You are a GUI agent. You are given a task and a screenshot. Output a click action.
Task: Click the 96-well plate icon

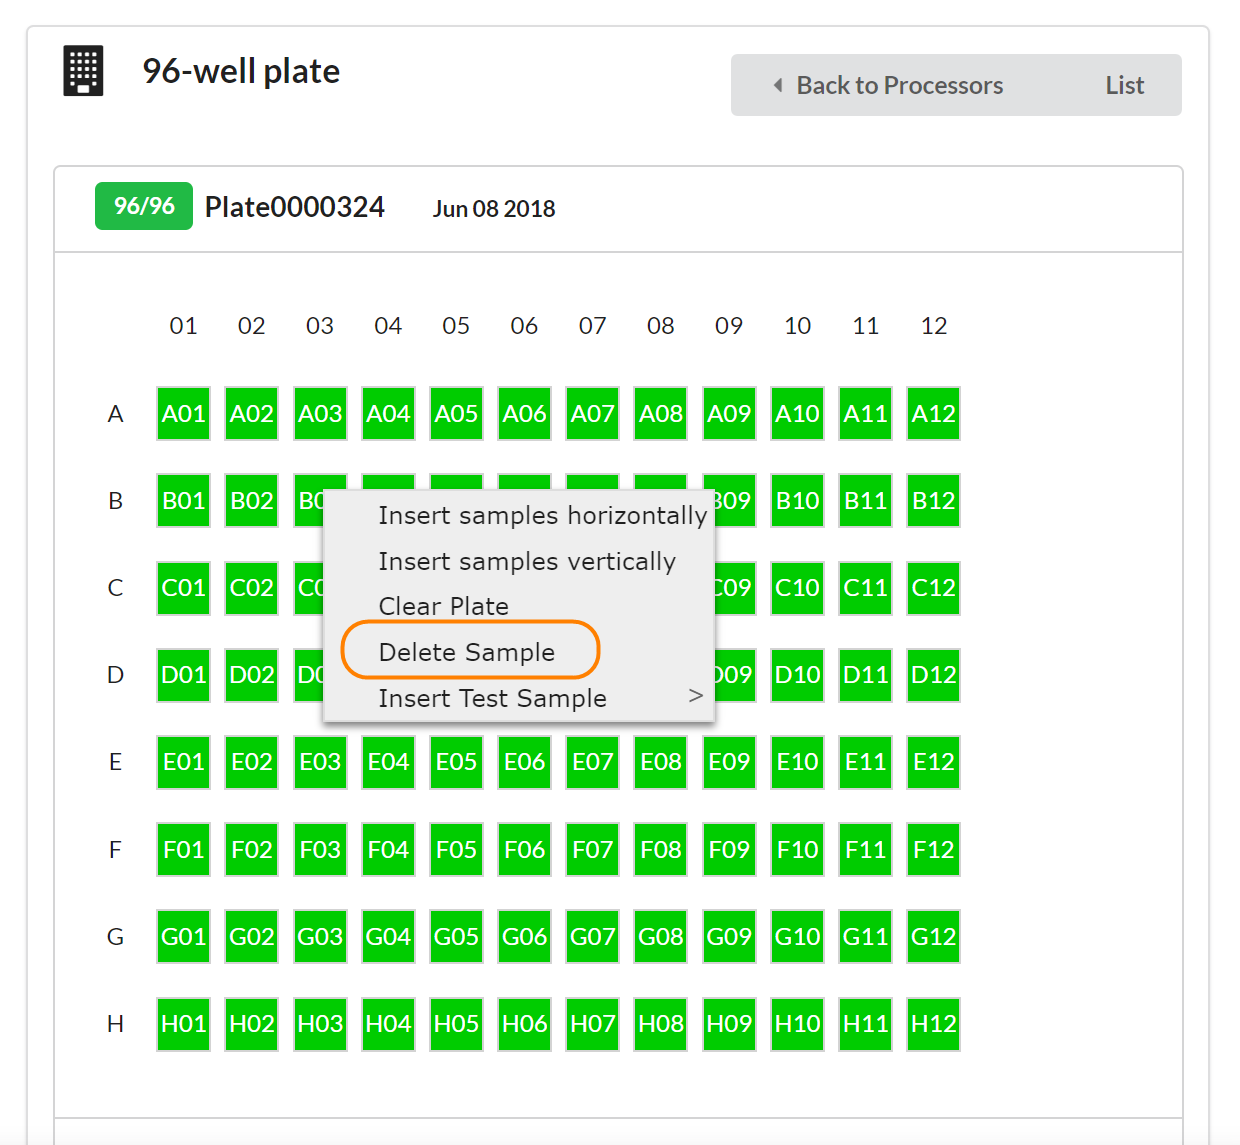point(83,71)
